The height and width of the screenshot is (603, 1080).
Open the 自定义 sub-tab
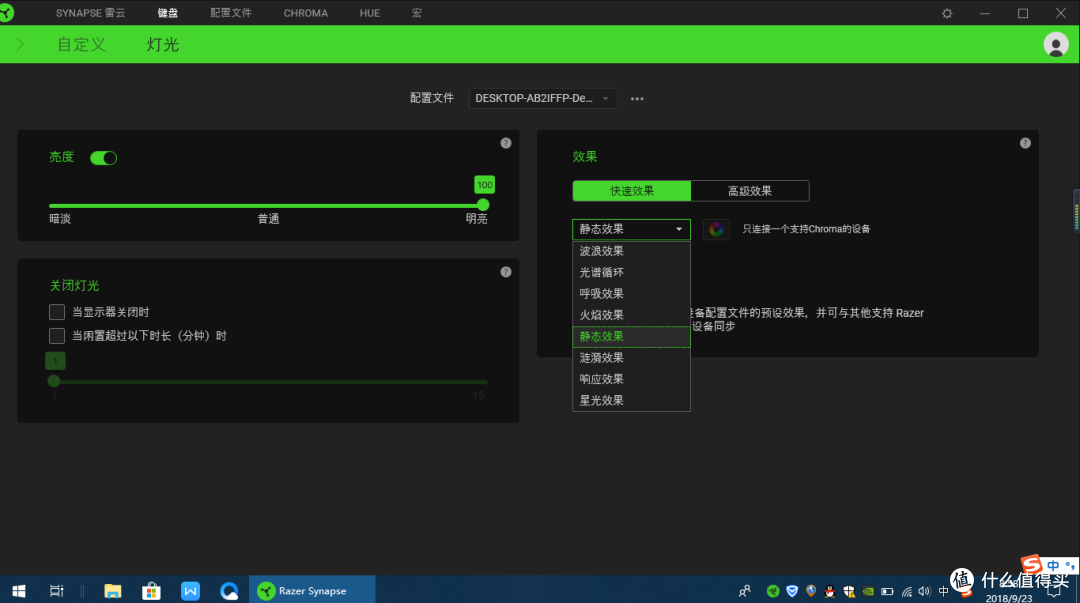[81, 45]
